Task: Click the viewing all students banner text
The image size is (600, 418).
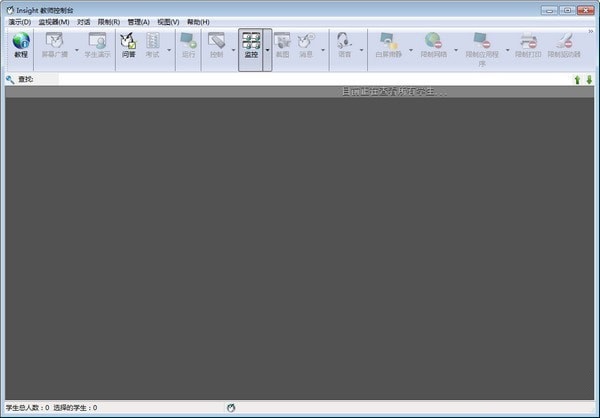Action: (x=394, y=91)
